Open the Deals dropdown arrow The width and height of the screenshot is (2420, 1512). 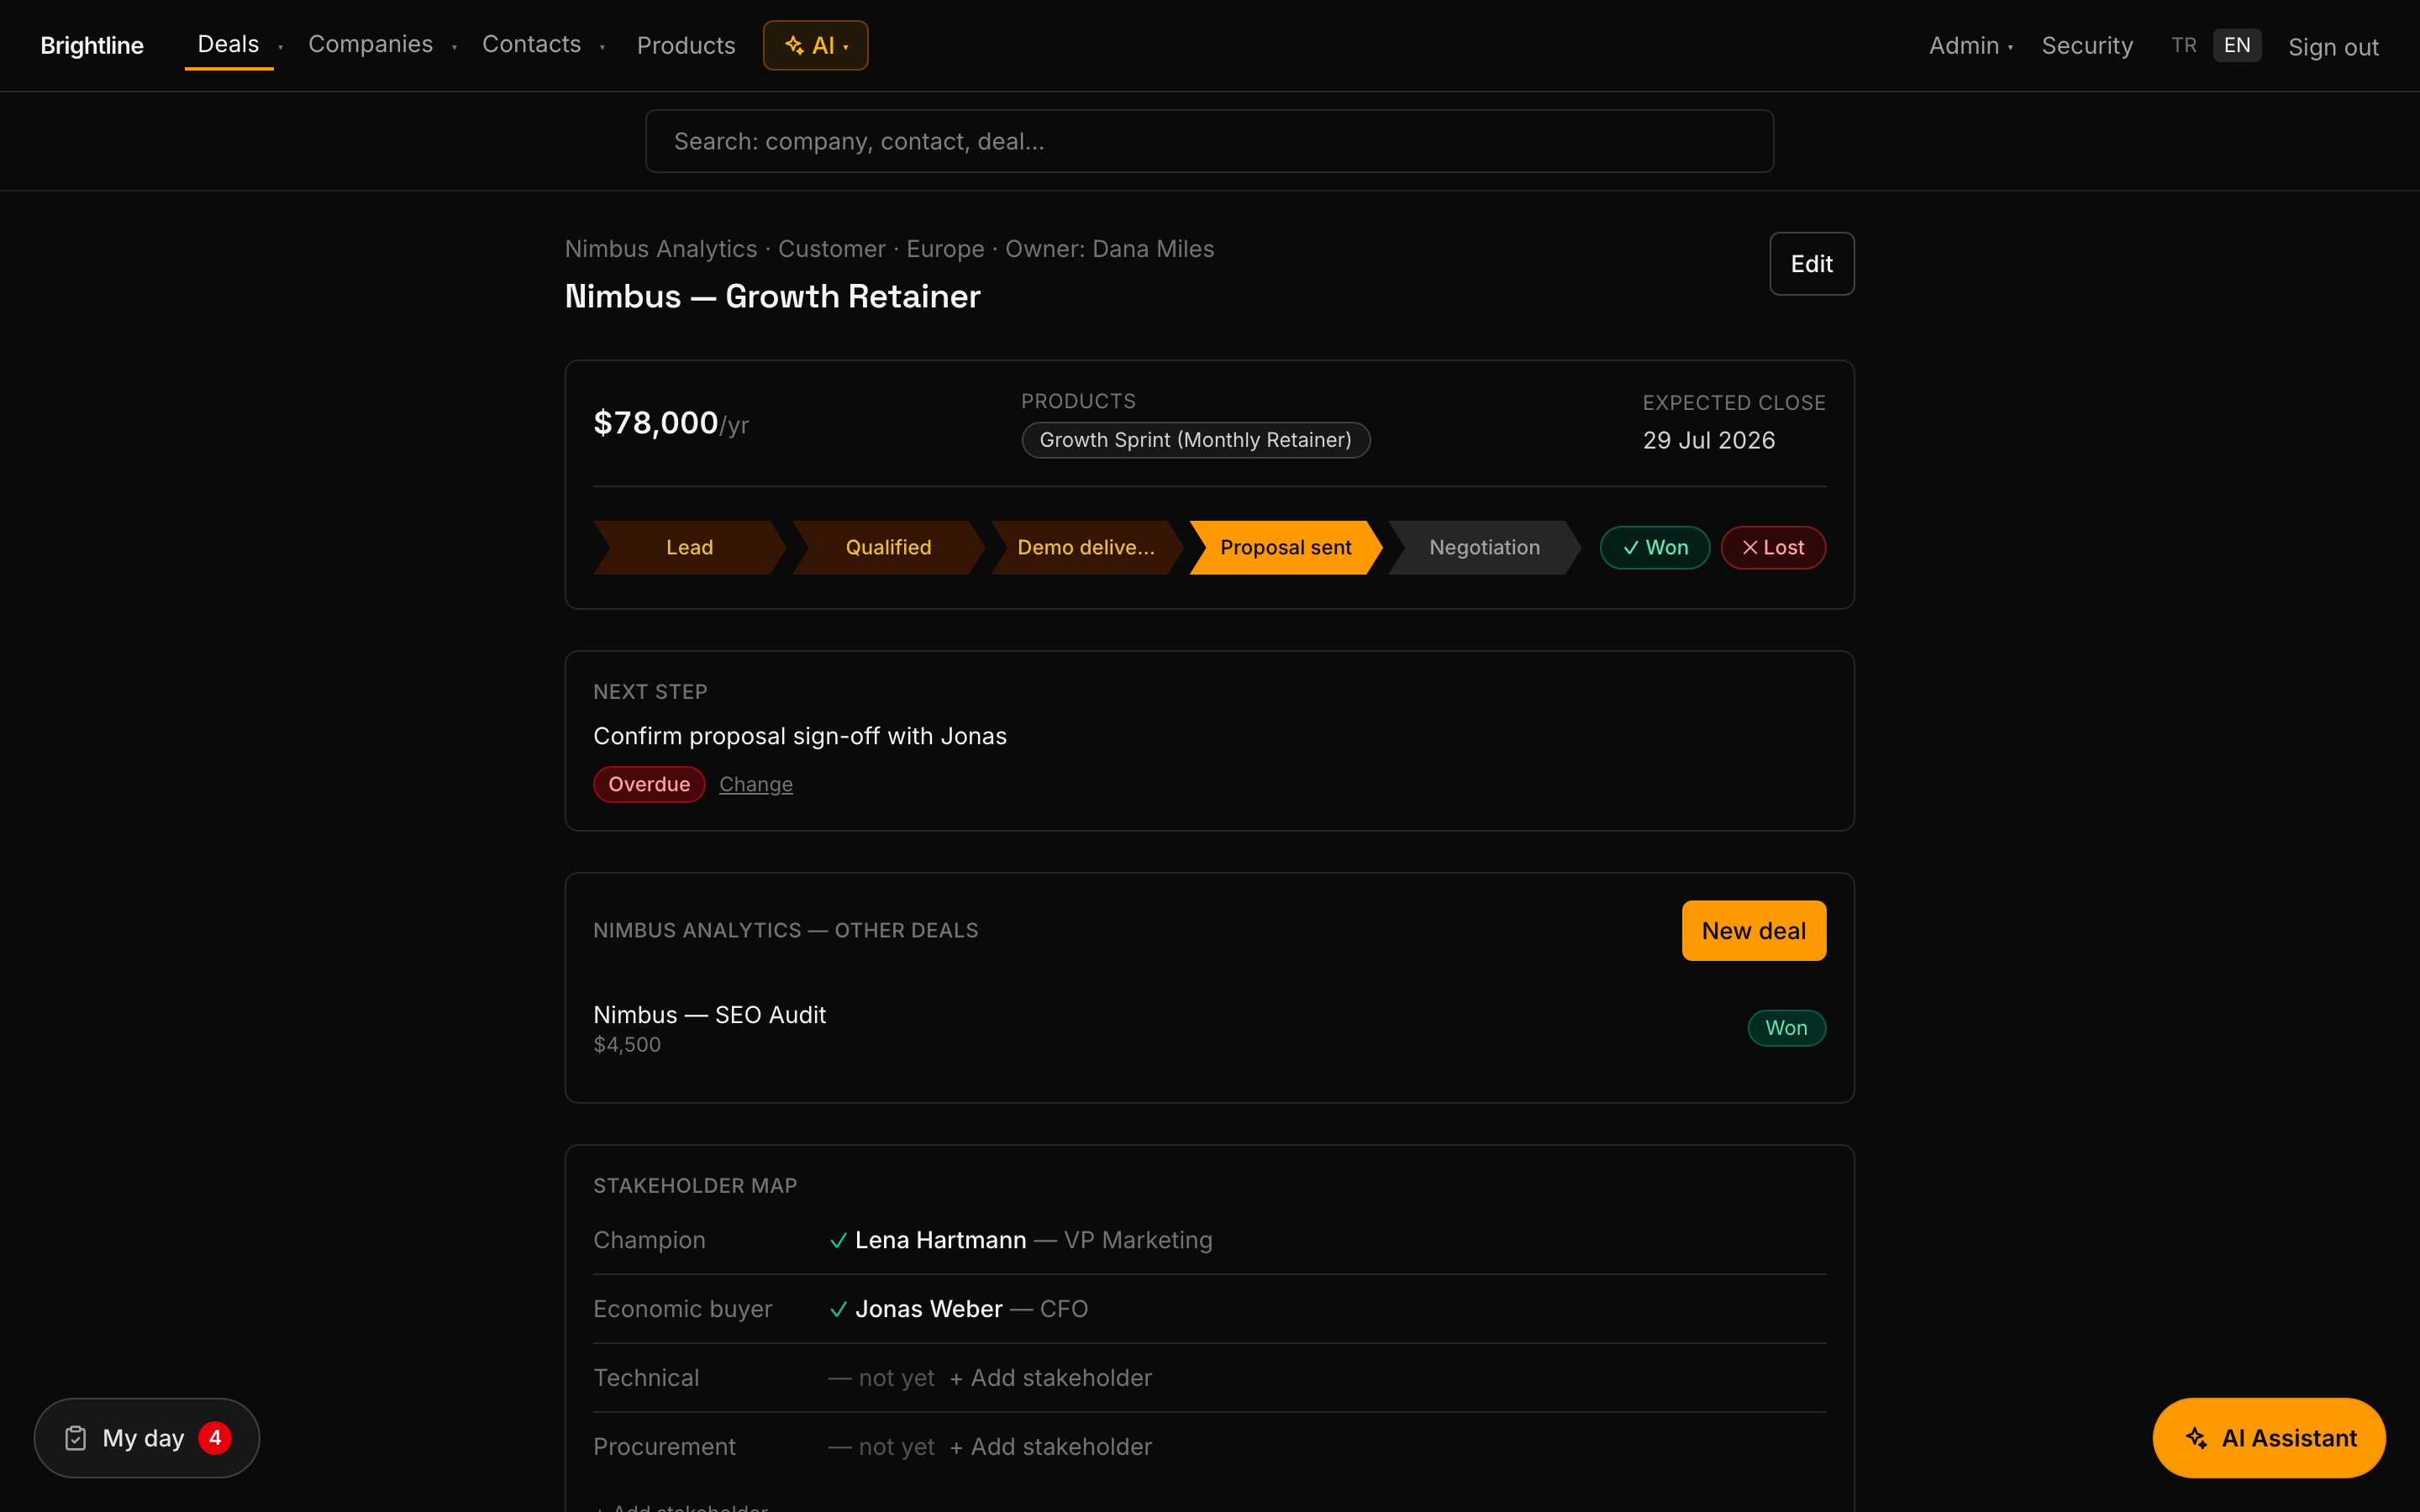pos(281,47)
